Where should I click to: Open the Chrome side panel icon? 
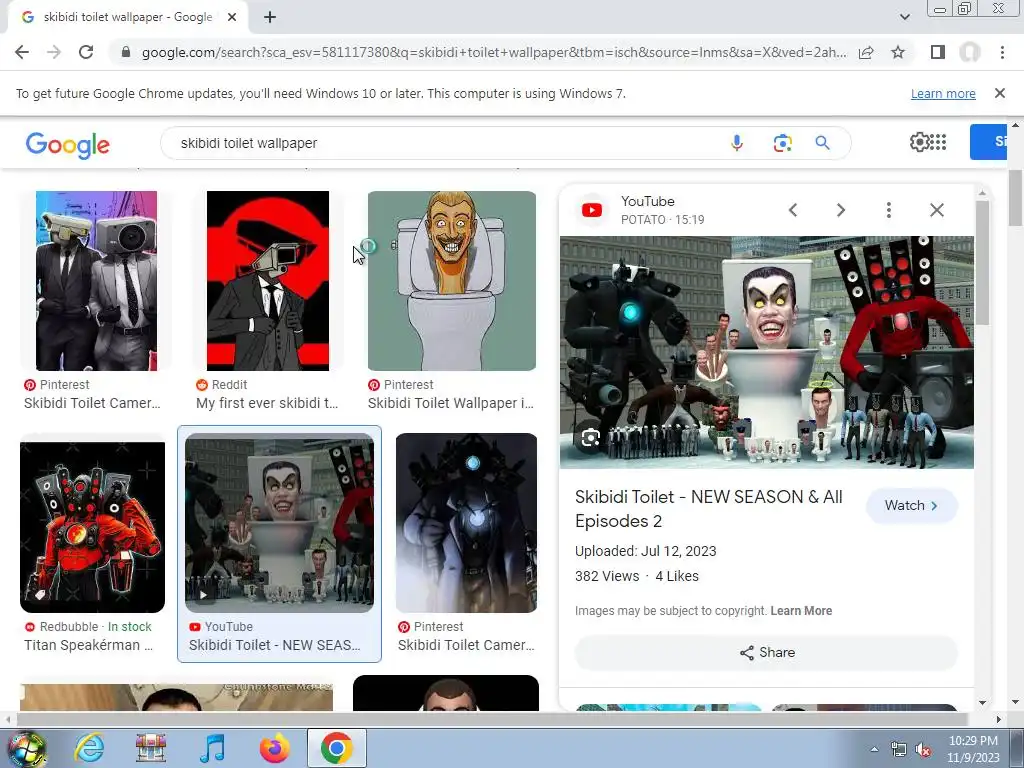[938, 52]
